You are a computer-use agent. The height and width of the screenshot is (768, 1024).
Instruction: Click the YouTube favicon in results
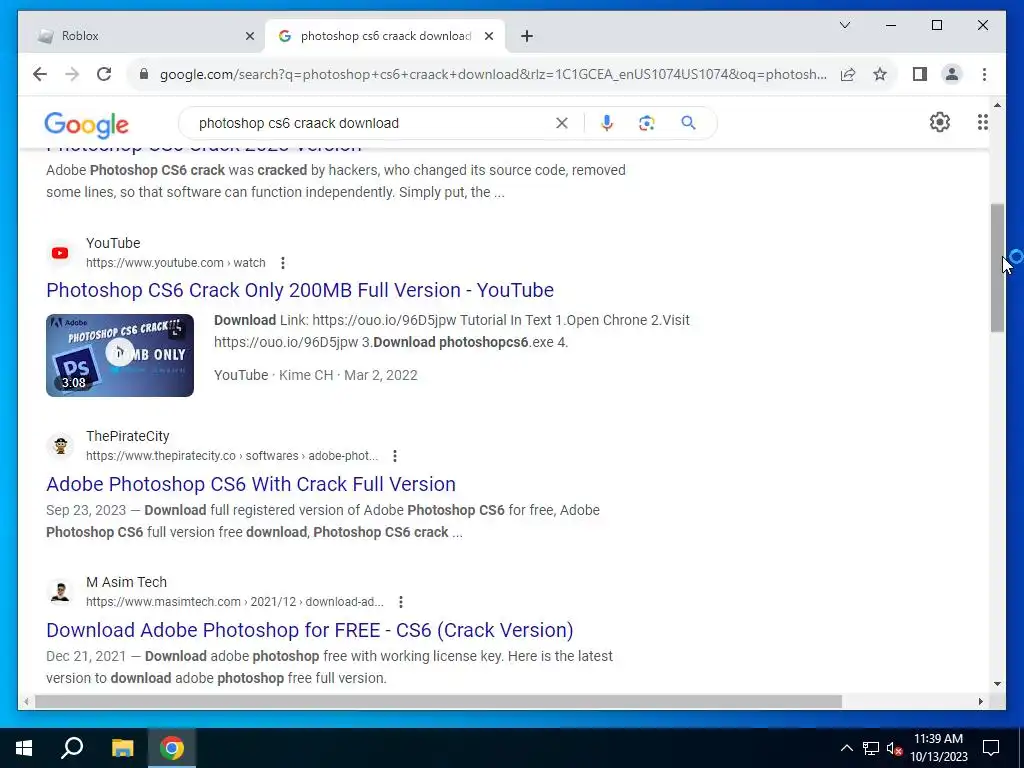pyautogui.click(x=60, y=253)
